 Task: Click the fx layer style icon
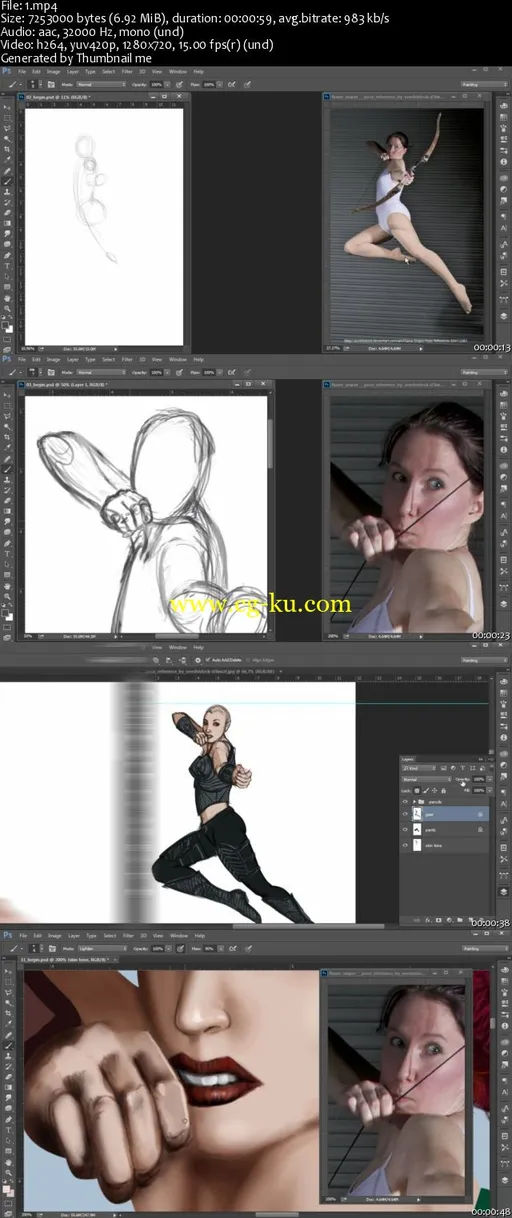click(428, 920)
